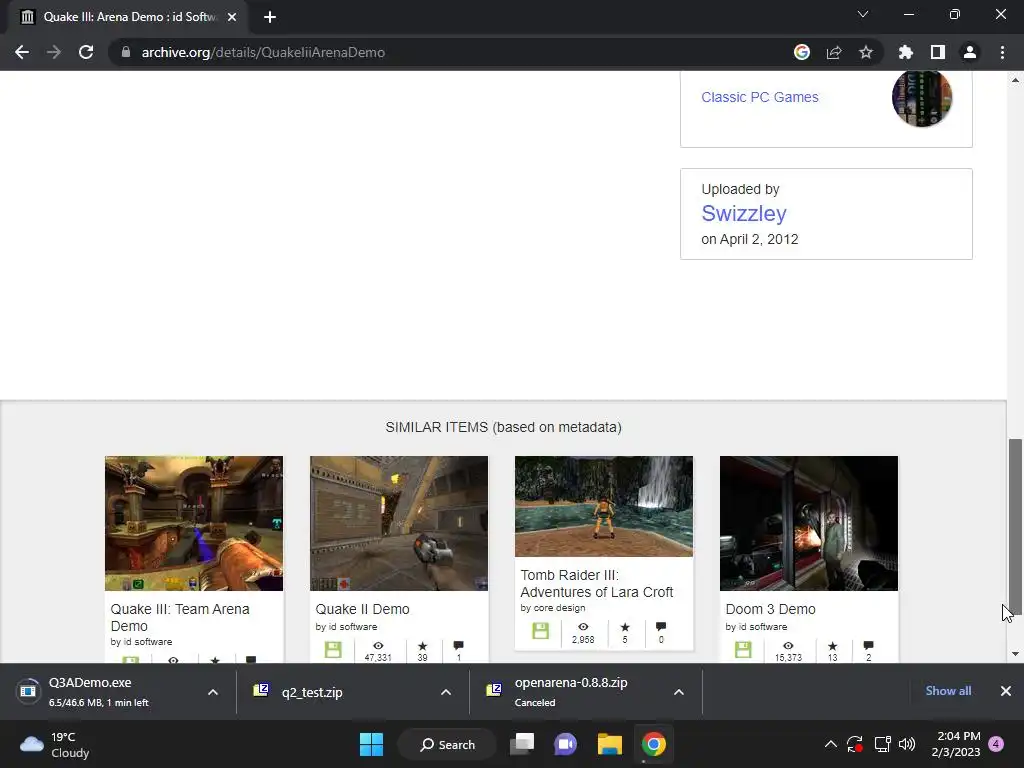Click the reviews comment icon under Doom 3 Demo
The width and height of the screenshot is (1024, 768).
(x=869, y=646)
